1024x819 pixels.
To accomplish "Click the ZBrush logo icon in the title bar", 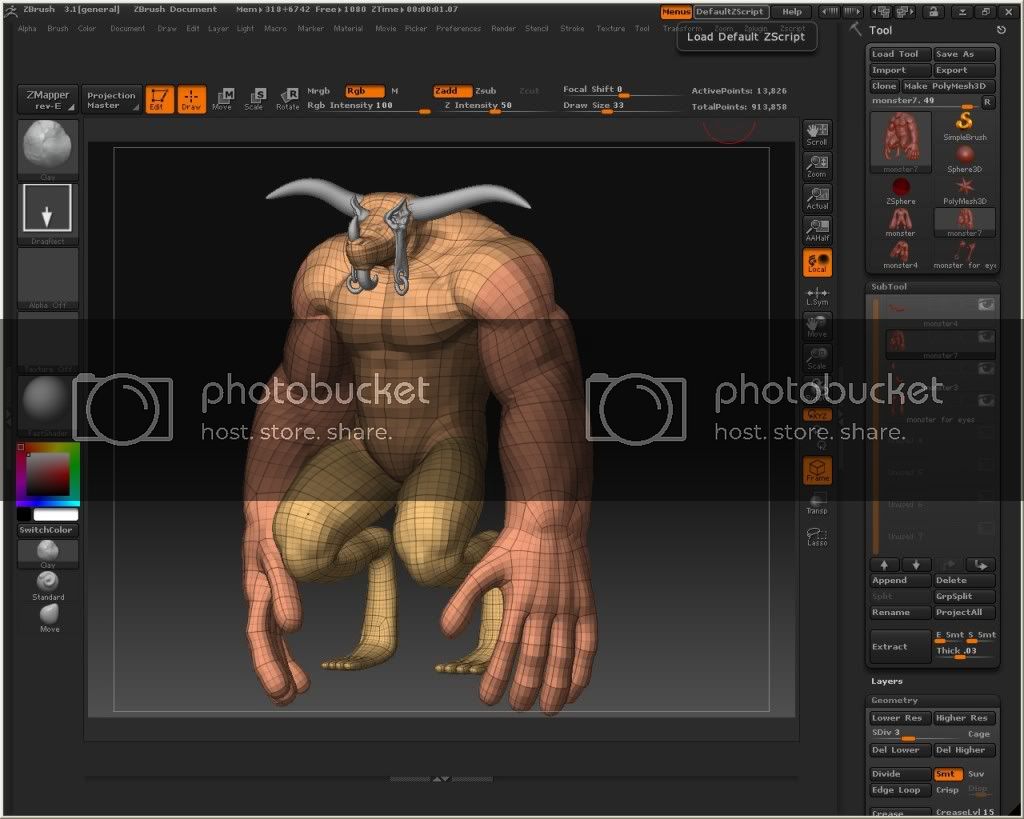I will tap(11, 10).
